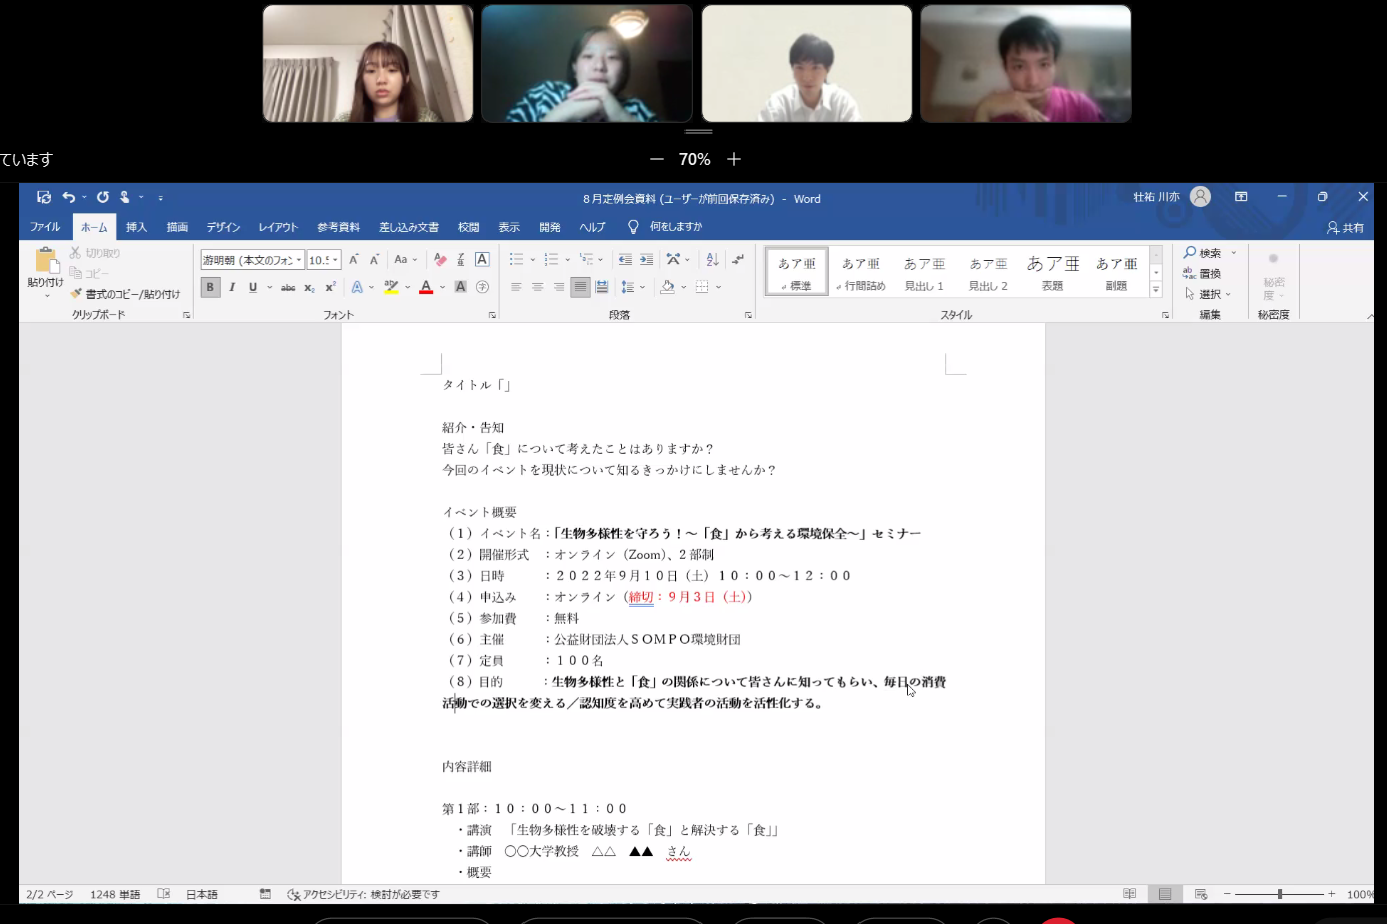Expand the Styles gallery with the More arrow

tap(1156, 290)
